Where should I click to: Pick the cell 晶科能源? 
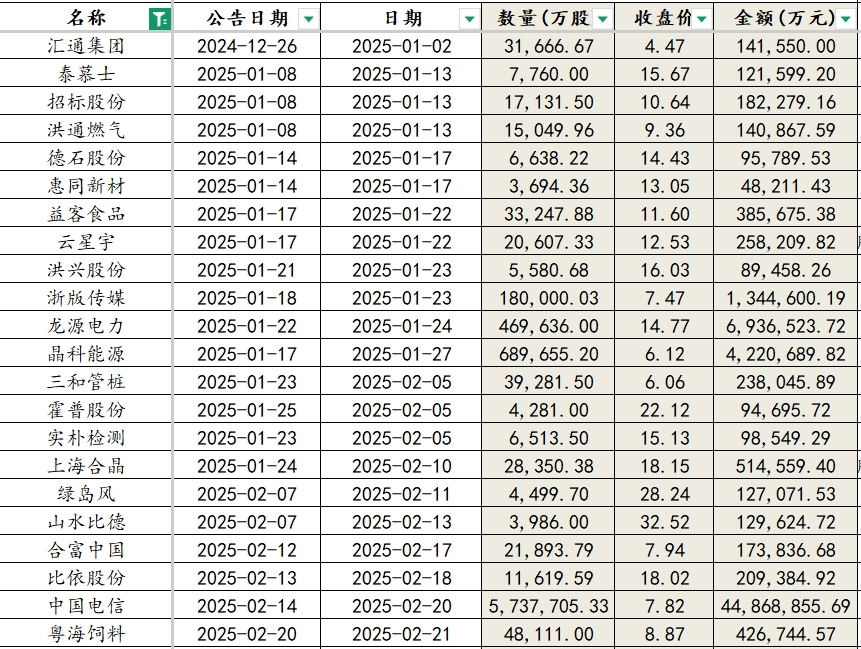tap(86, 354)
